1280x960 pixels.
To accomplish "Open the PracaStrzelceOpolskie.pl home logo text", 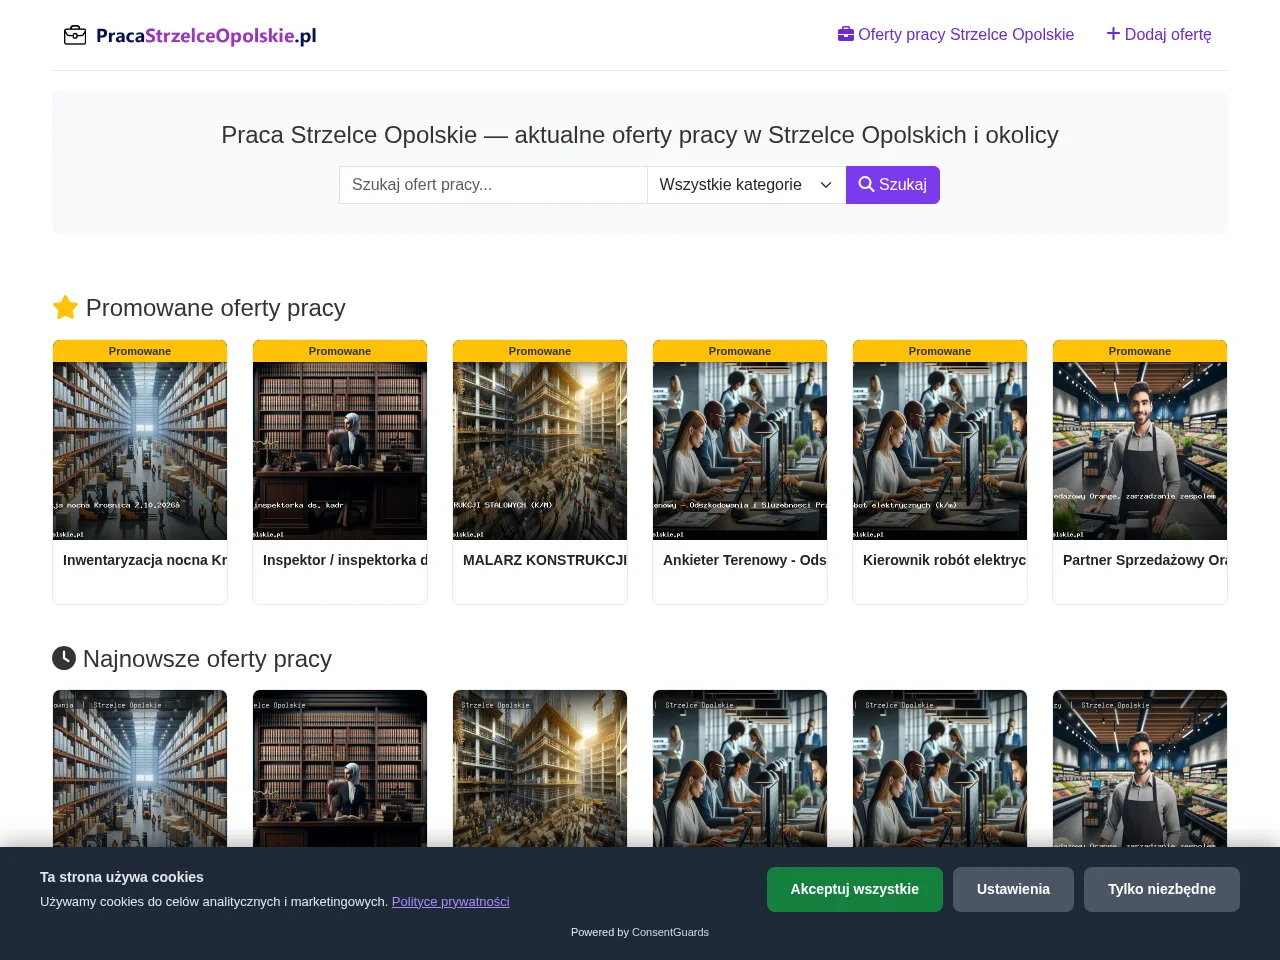I will [206, 36].
